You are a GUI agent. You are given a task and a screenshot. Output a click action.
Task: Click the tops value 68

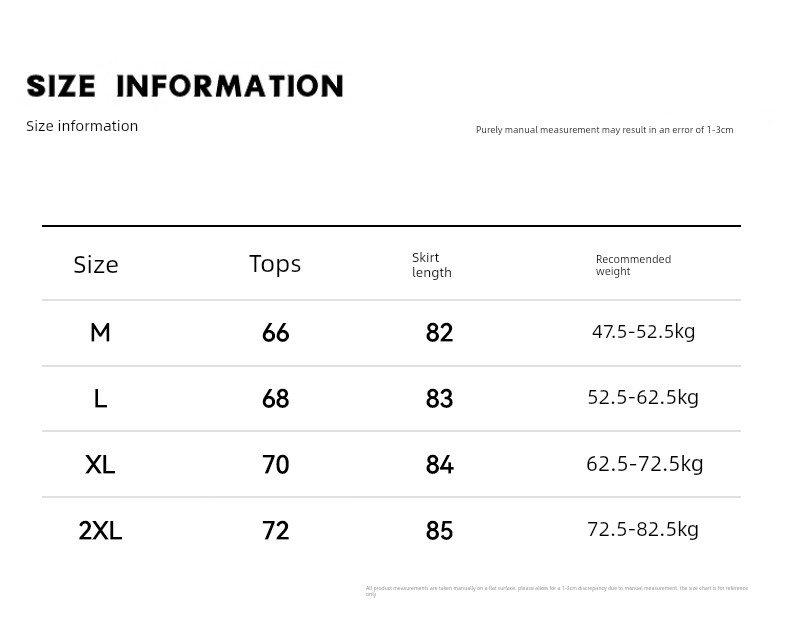pos(276,399)
